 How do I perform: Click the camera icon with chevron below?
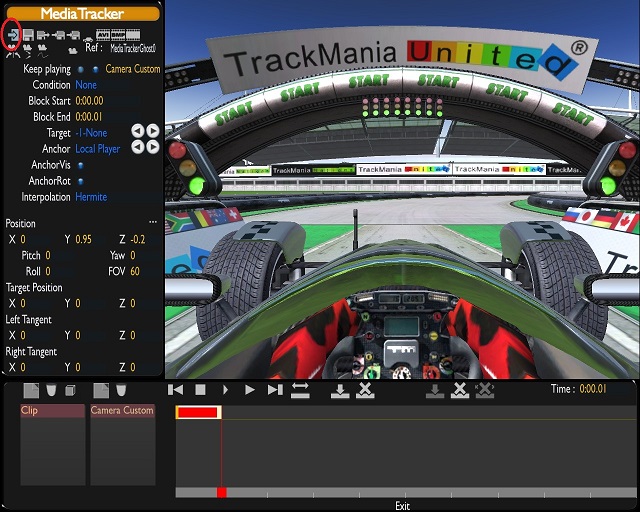[27, 51]
